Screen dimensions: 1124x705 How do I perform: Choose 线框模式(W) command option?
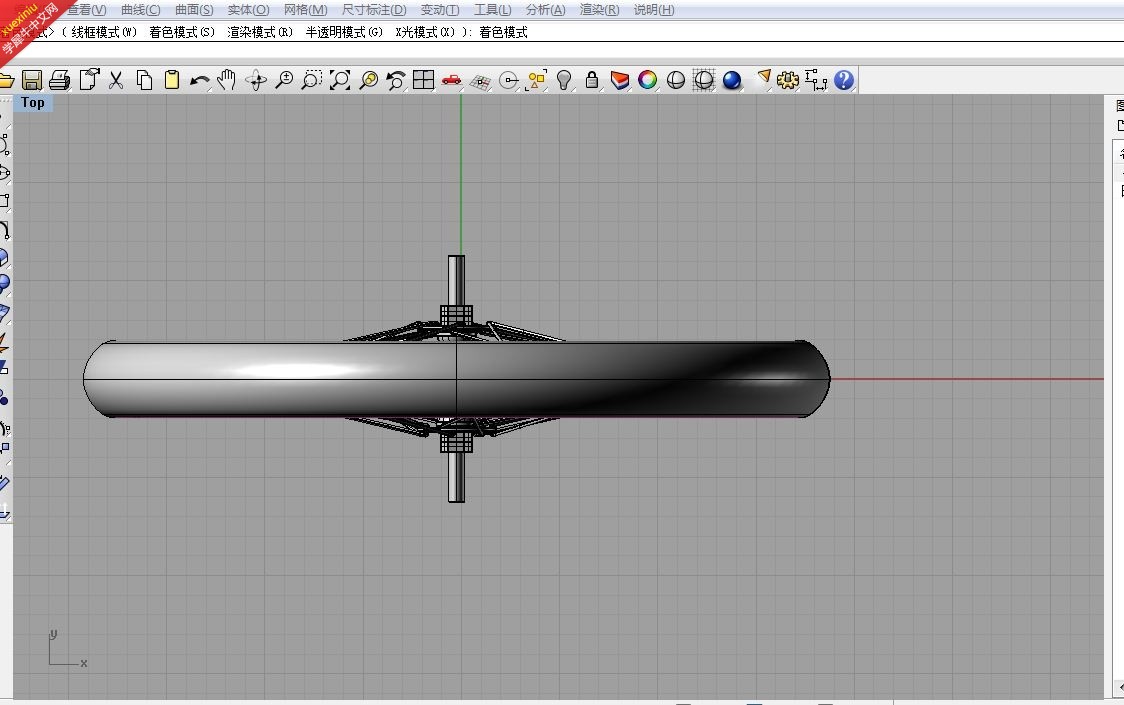(x=103, y=32)
